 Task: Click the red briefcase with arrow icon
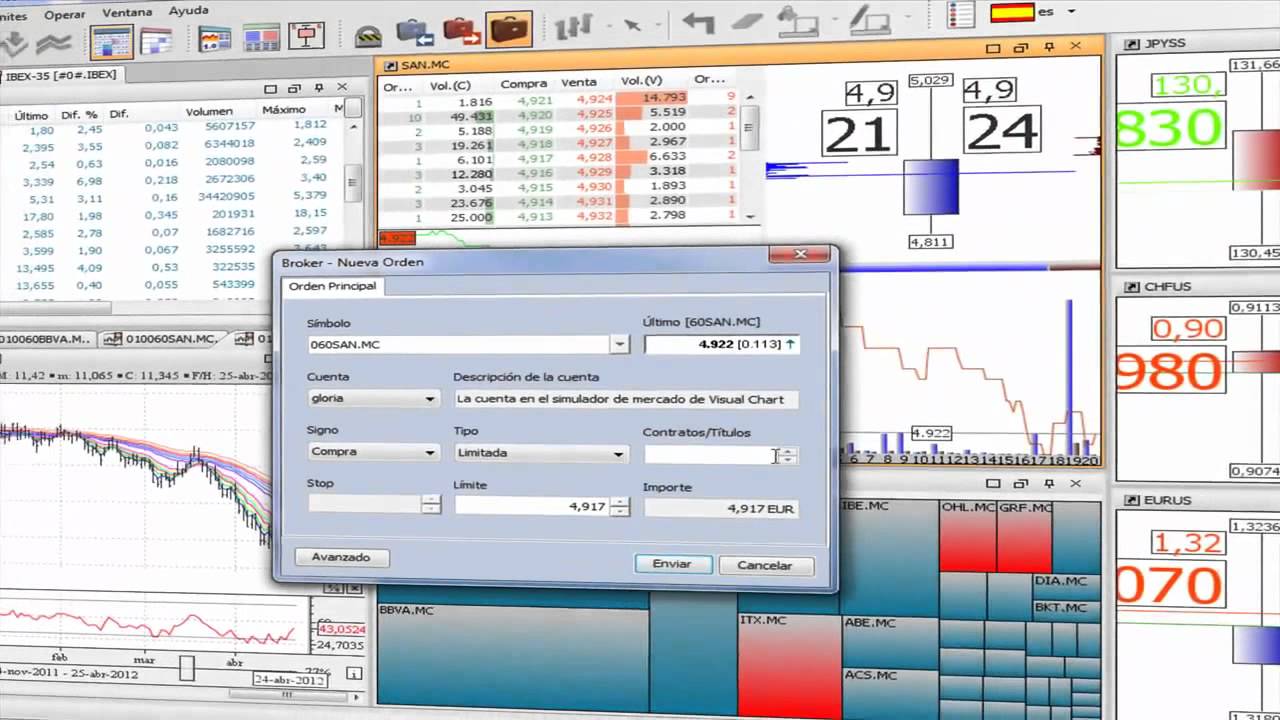click(461, 29)
